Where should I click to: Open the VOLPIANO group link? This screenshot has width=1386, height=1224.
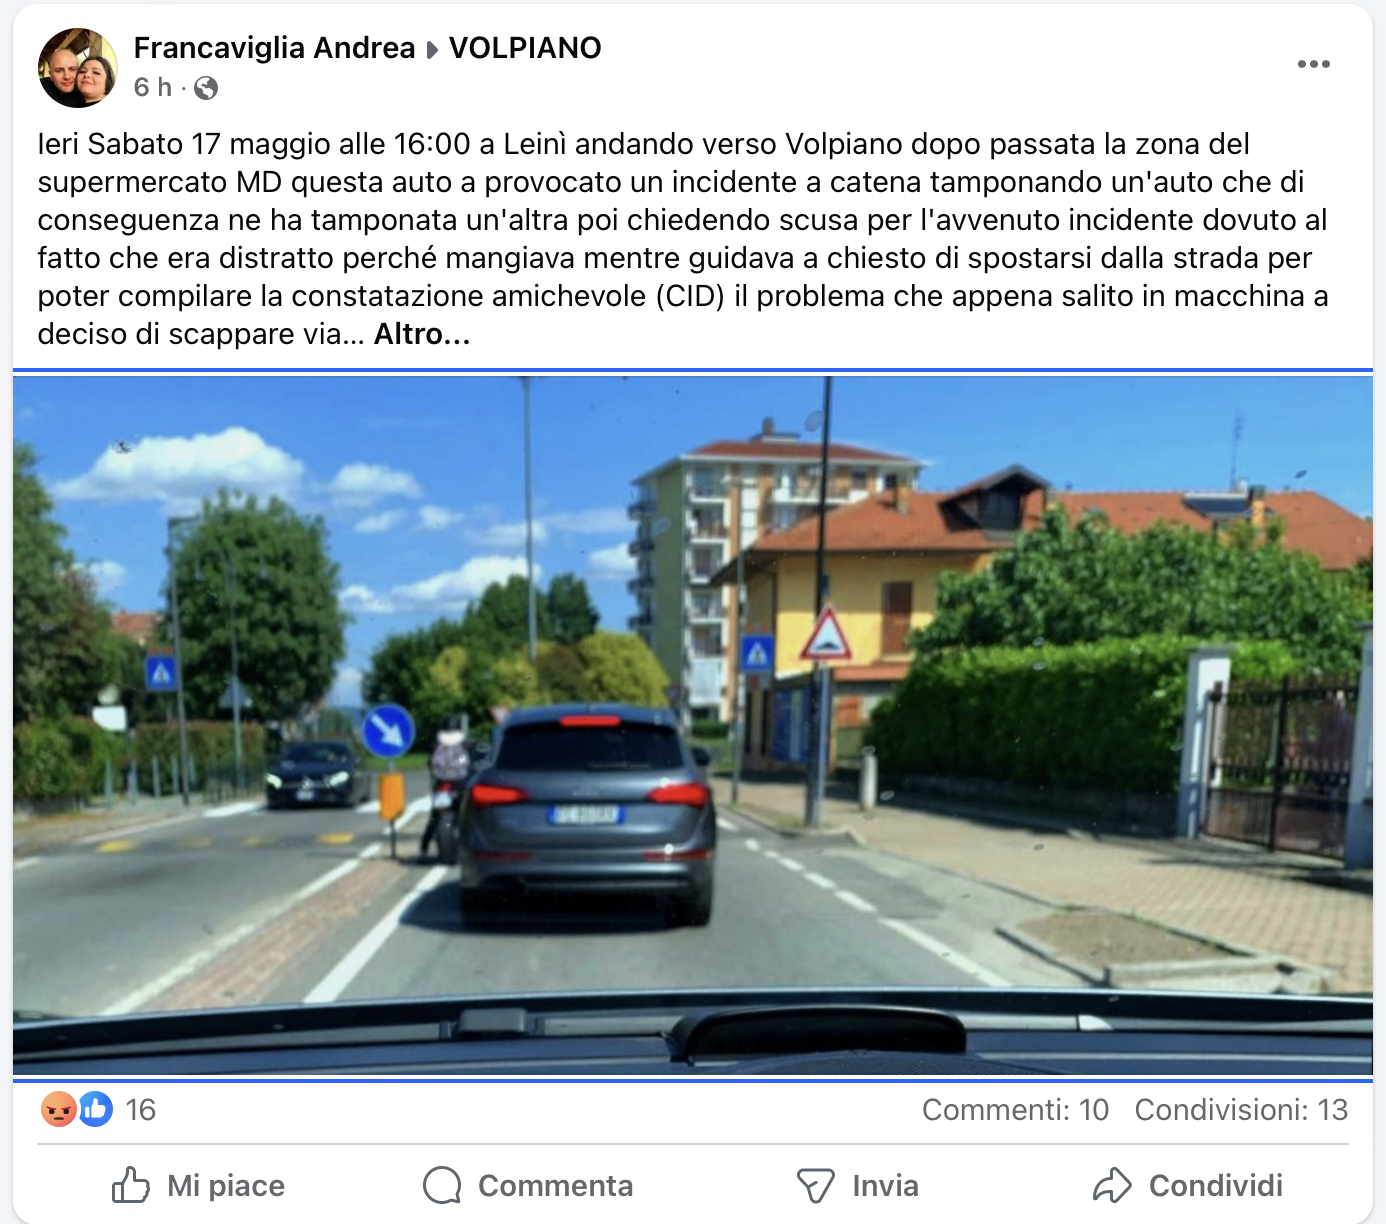tap(525, 47)
